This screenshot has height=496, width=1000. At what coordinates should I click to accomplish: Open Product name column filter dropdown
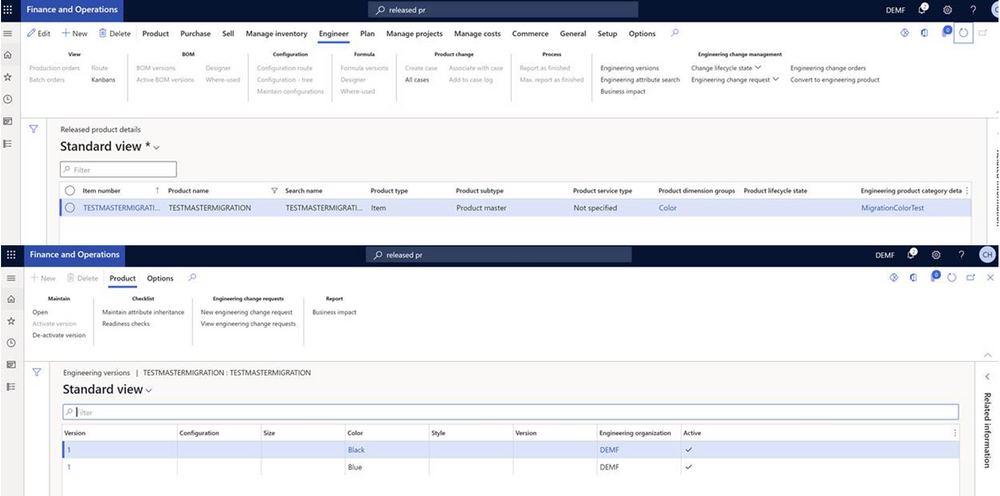click(x=274, y=191)
